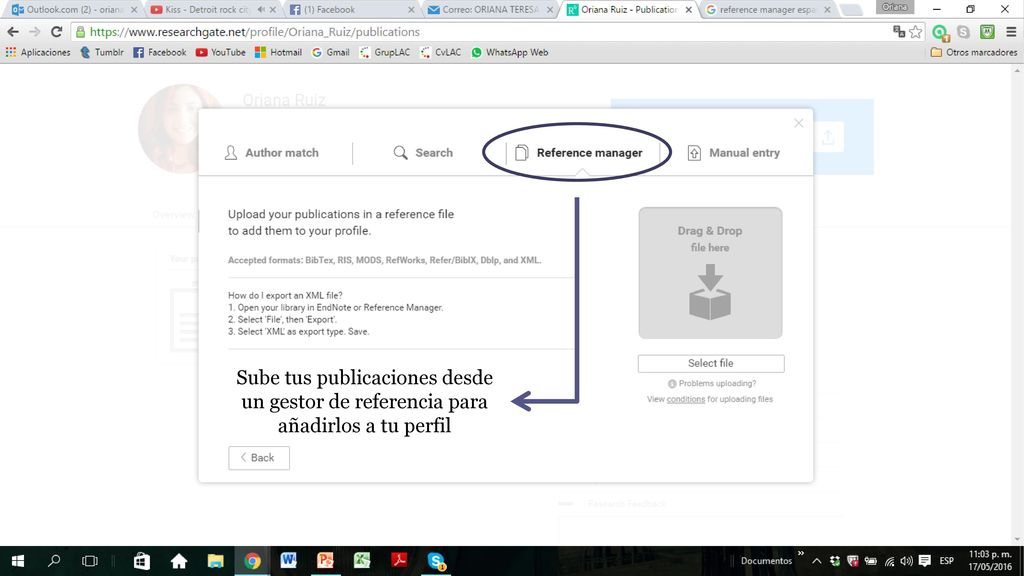Image resolution: width=1024 pixels, height=576 pixels.
Task: Open the CvLAC bookmark
Action: click(441, 52)
